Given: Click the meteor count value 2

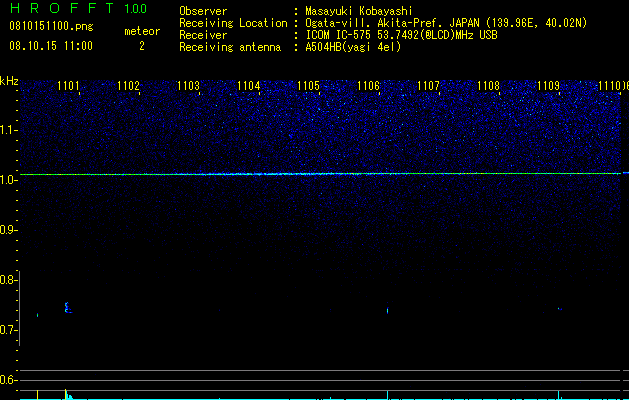Looking at the screenshot, I should coord(142,46).
